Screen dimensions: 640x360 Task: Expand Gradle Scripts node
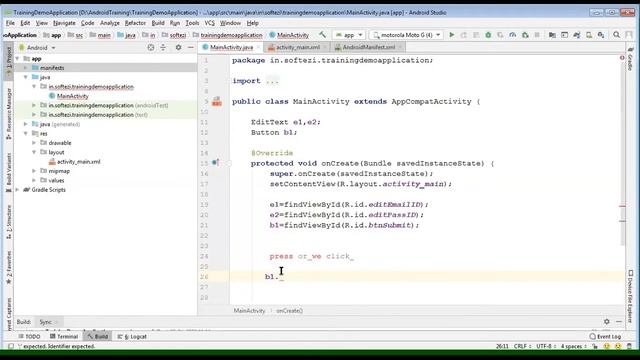coord(17,190)
